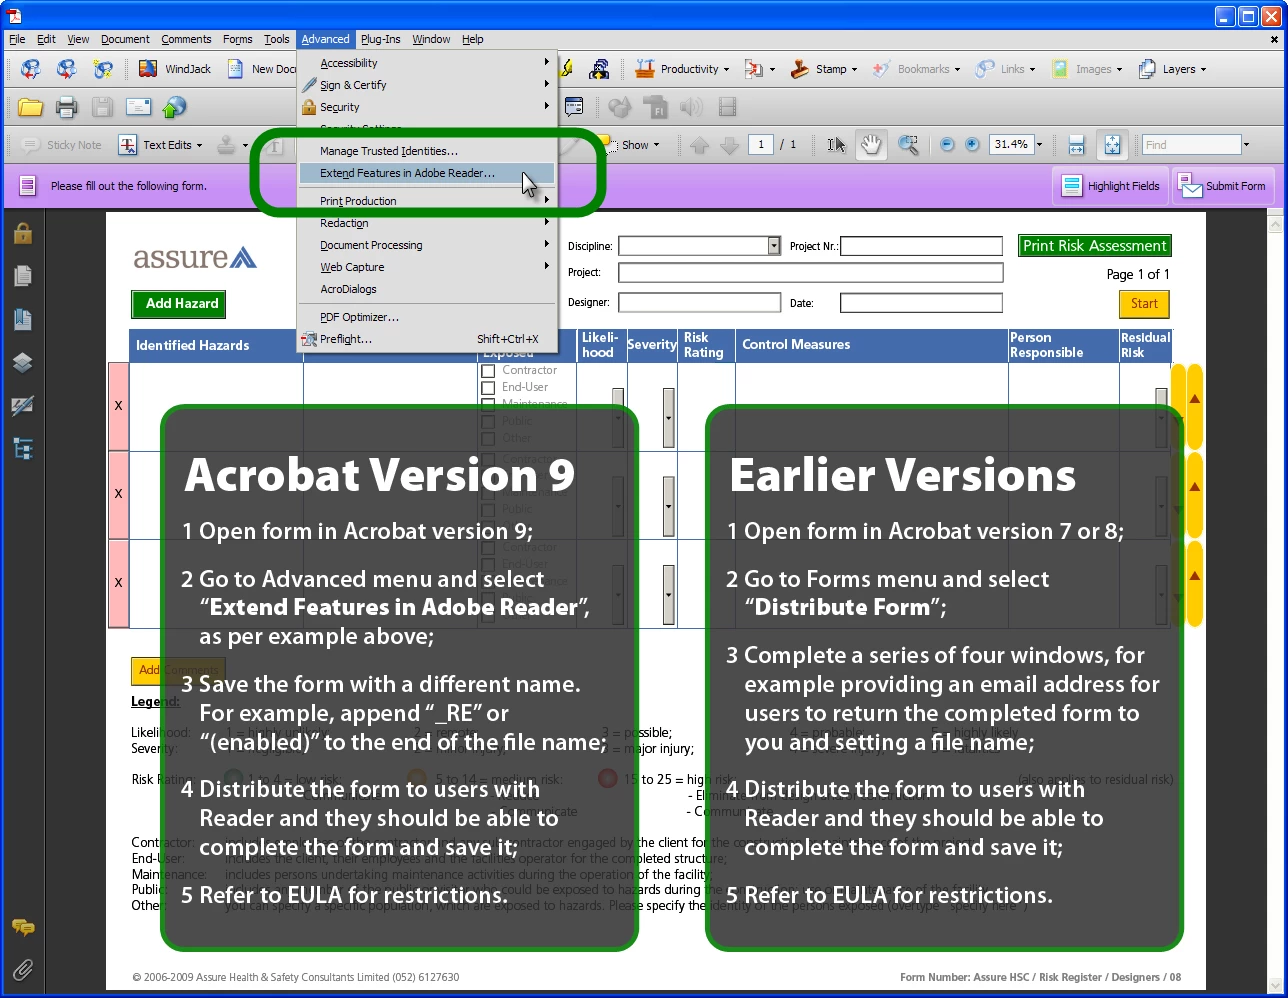Image resolution: width=1288 pixels, height=998 pixels.
Task: Select the Sound tool speaker icon
Action: [x=691, y=107]
